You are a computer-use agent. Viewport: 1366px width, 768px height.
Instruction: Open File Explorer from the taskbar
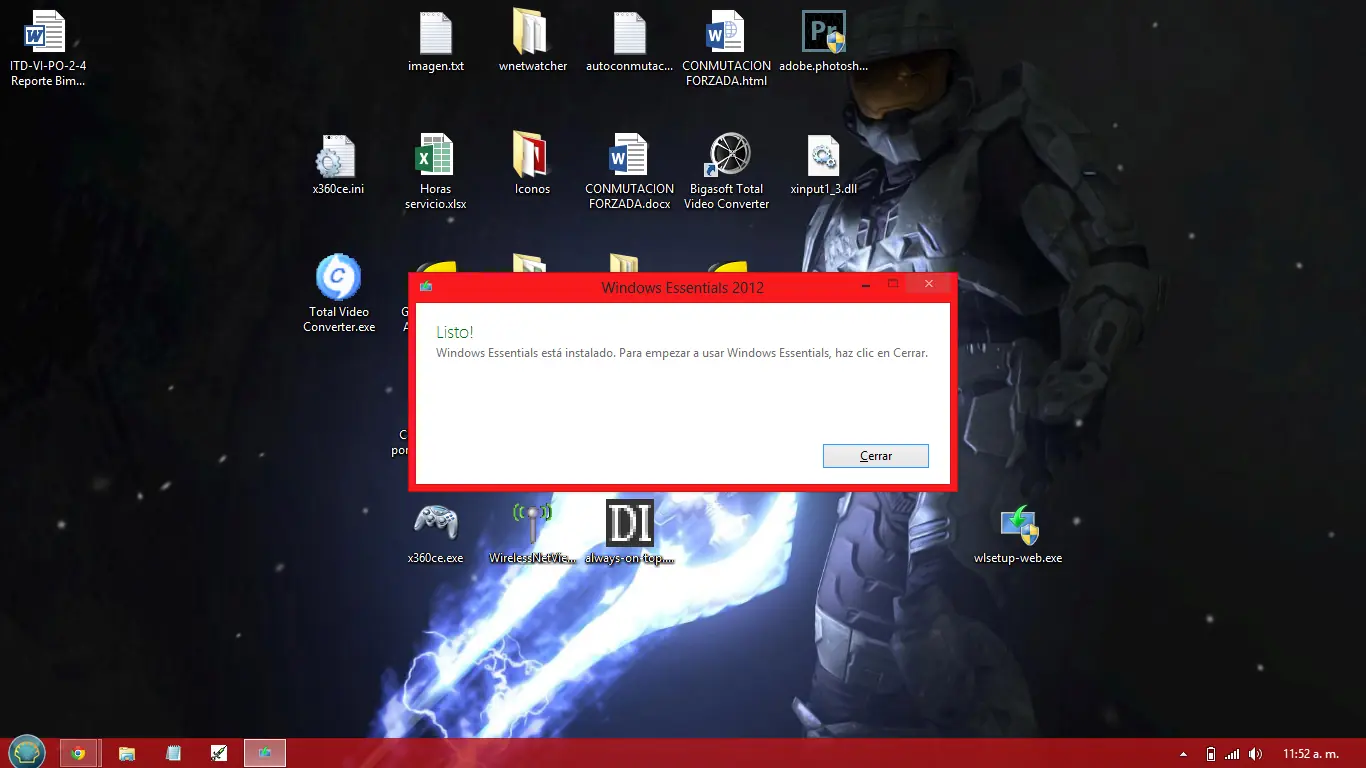tap(127, 753)
